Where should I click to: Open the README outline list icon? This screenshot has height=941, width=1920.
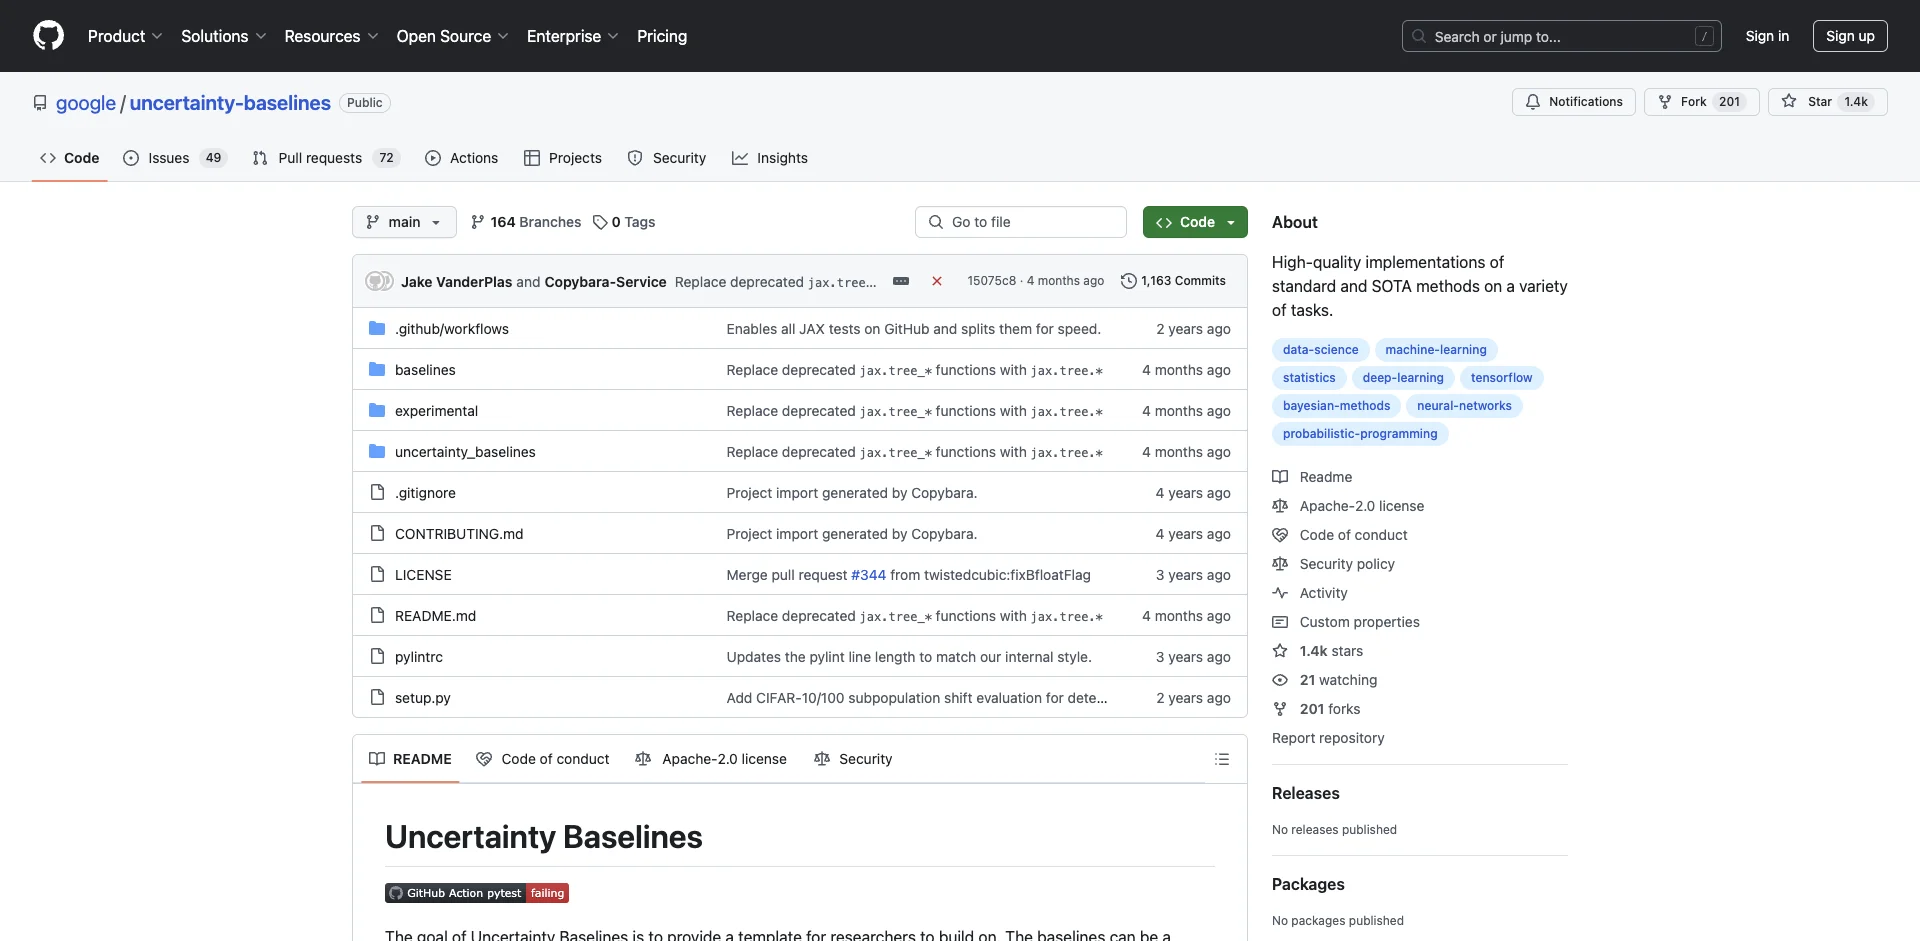coord(1221,759)
